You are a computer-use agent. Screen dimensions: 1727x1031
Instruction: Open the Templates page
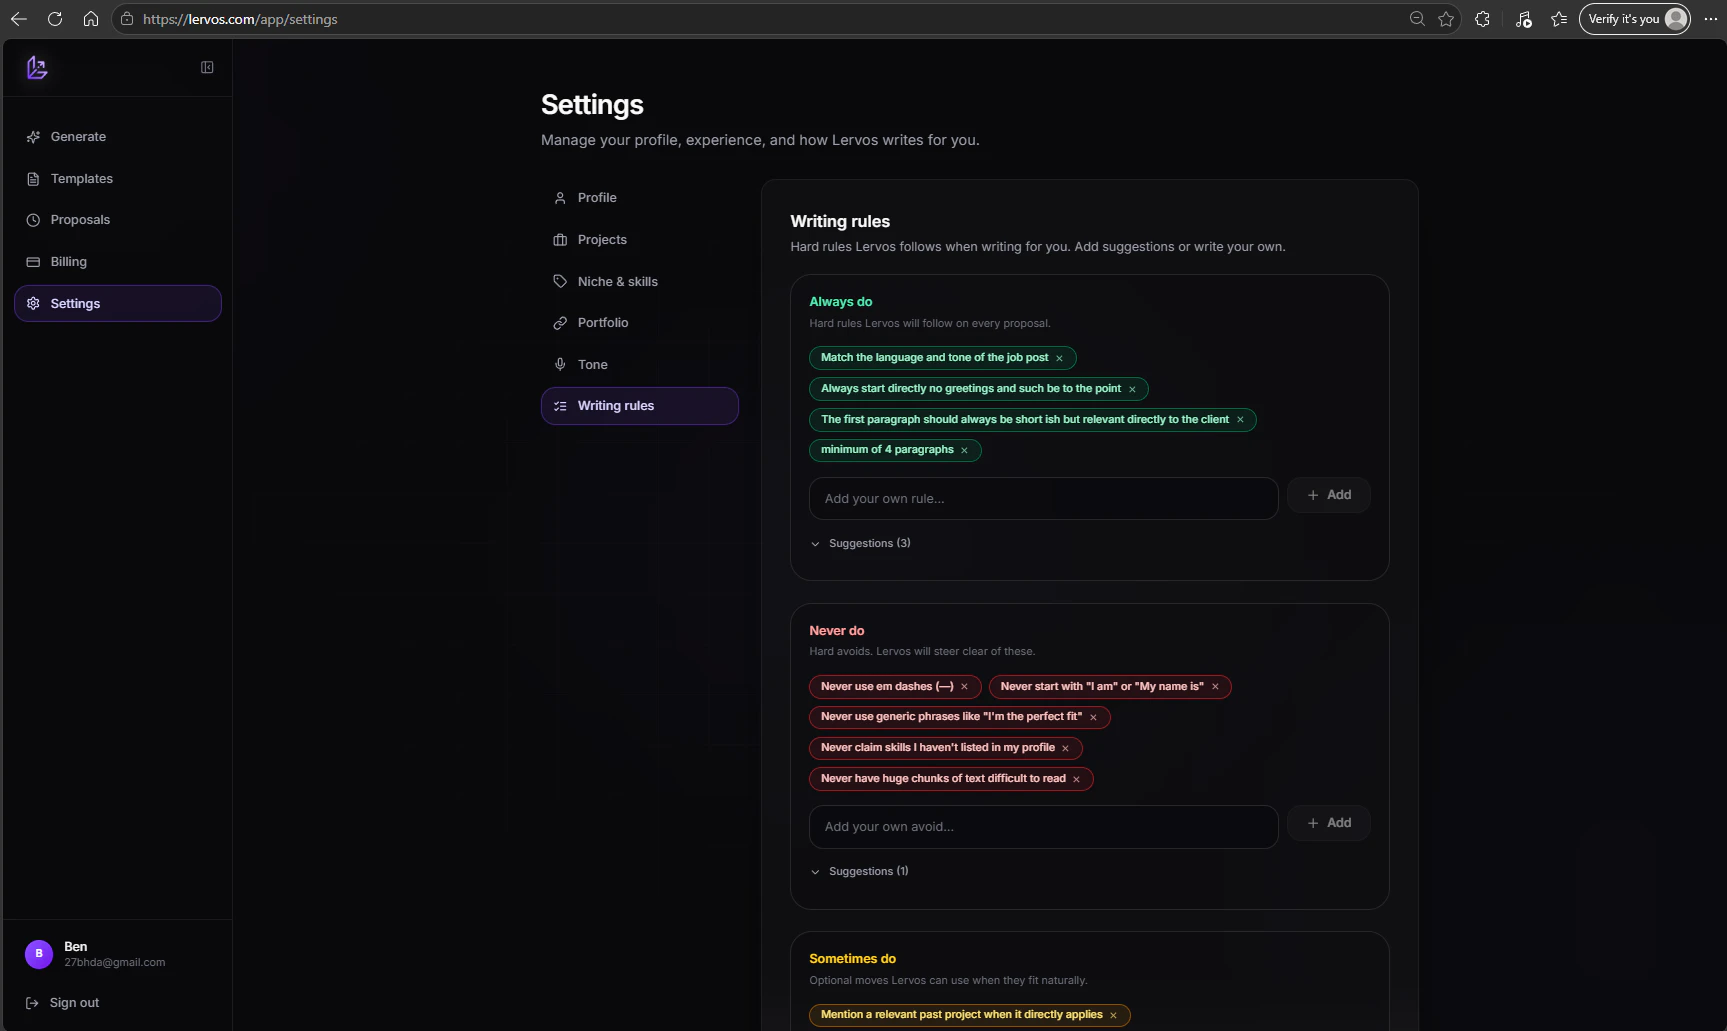118,179
